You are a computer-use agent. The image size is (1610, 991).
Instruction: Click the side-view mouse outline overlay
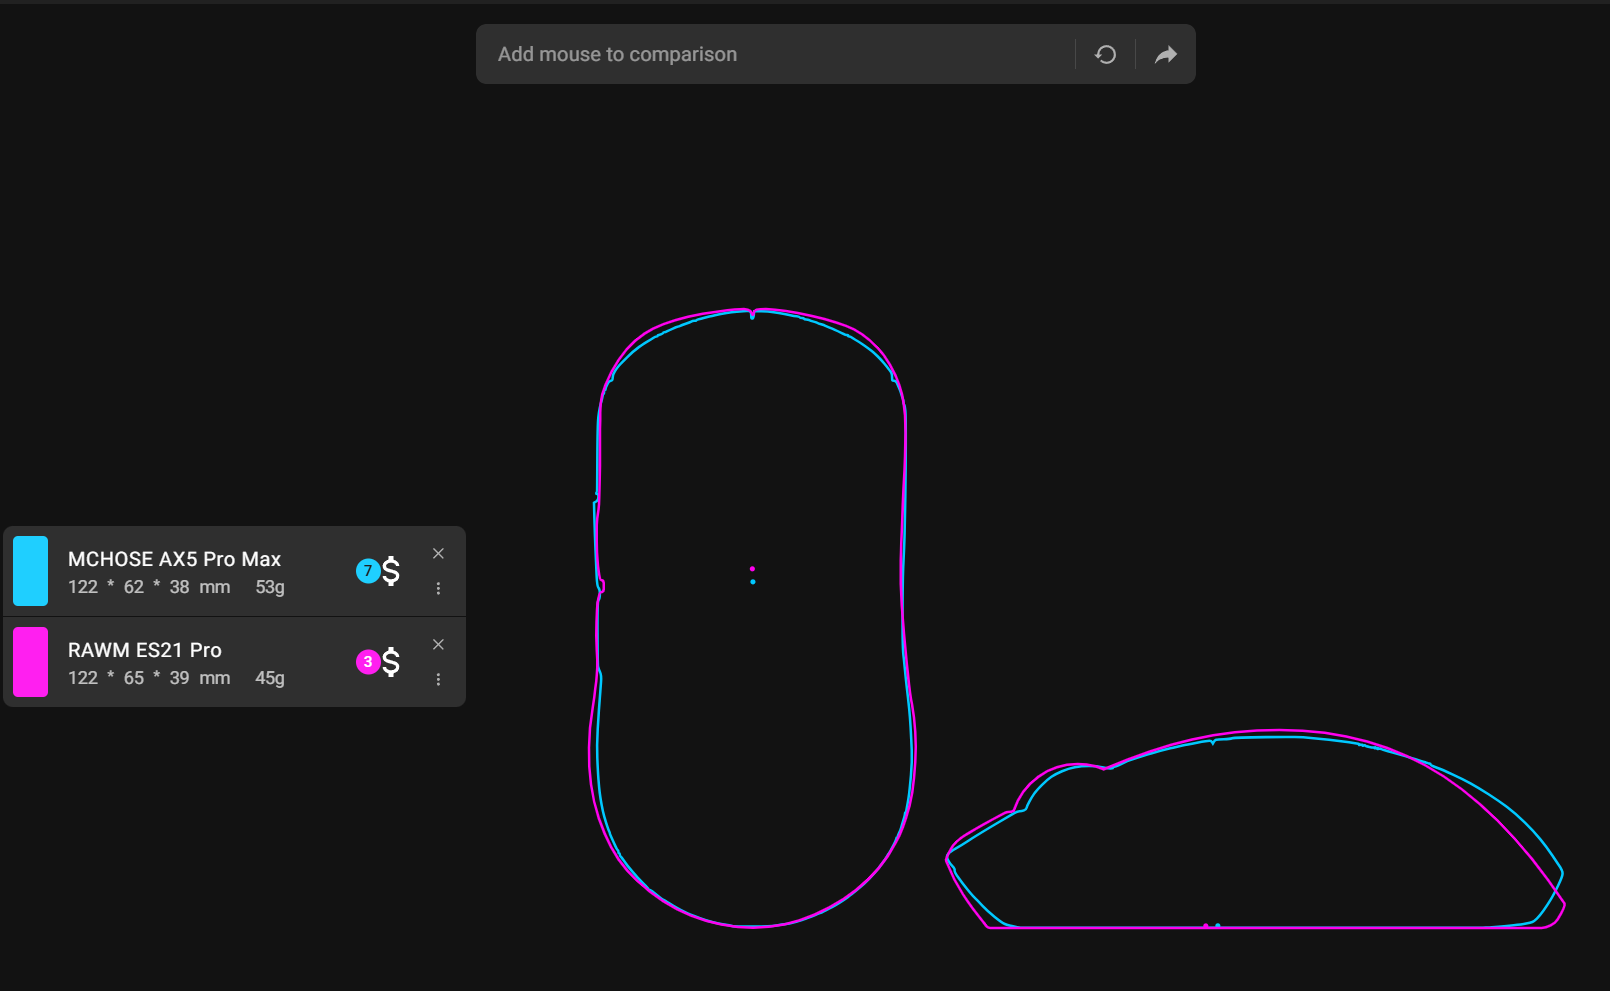pyautogui.click(x=1255, y=830)
